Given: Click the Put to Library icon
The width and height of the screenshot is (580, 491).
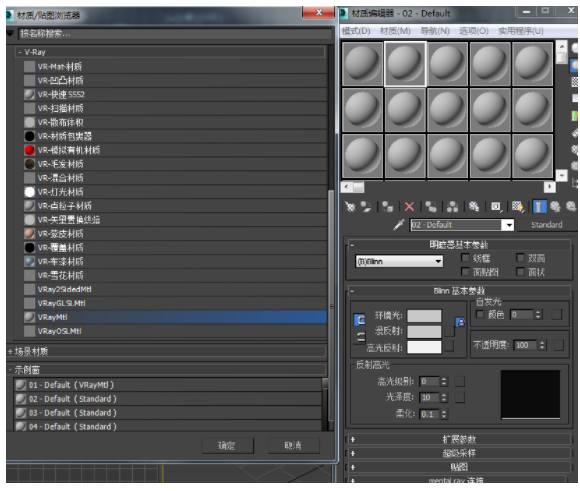Looking at the screenshot, I should click(474, 206).
